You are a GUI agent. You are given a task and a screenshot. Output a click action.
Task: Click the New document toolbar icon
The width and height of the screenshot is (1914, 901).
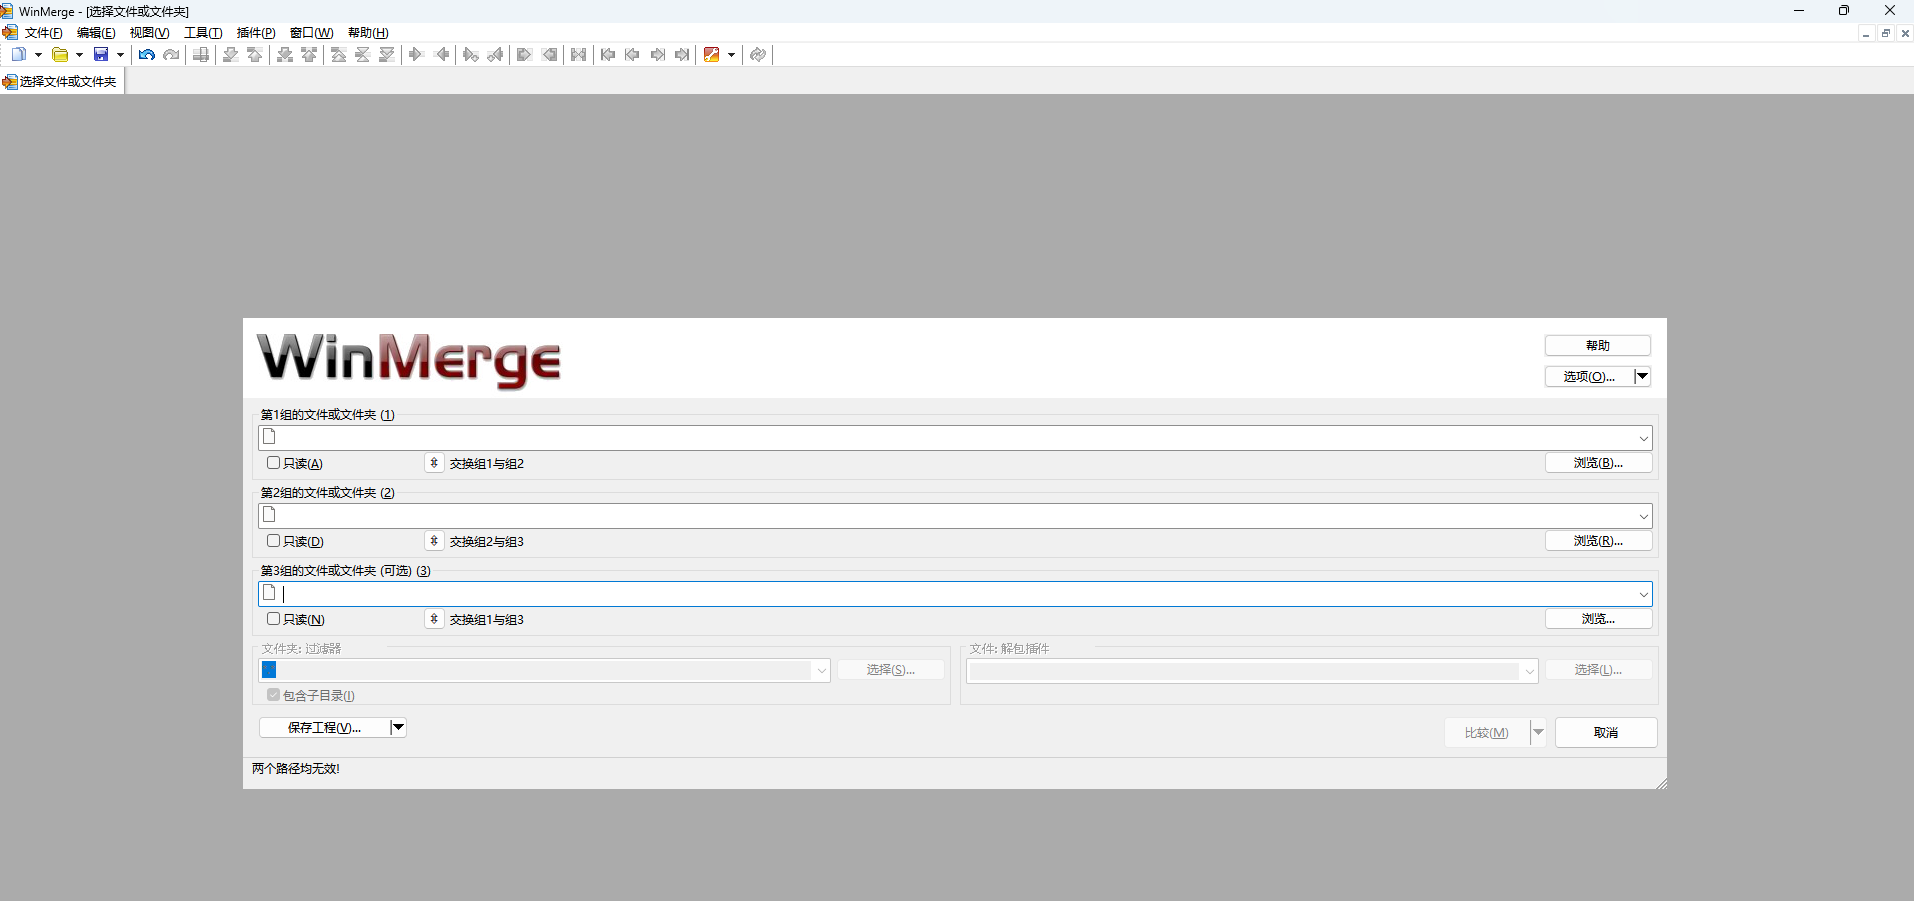coord(19,55)
